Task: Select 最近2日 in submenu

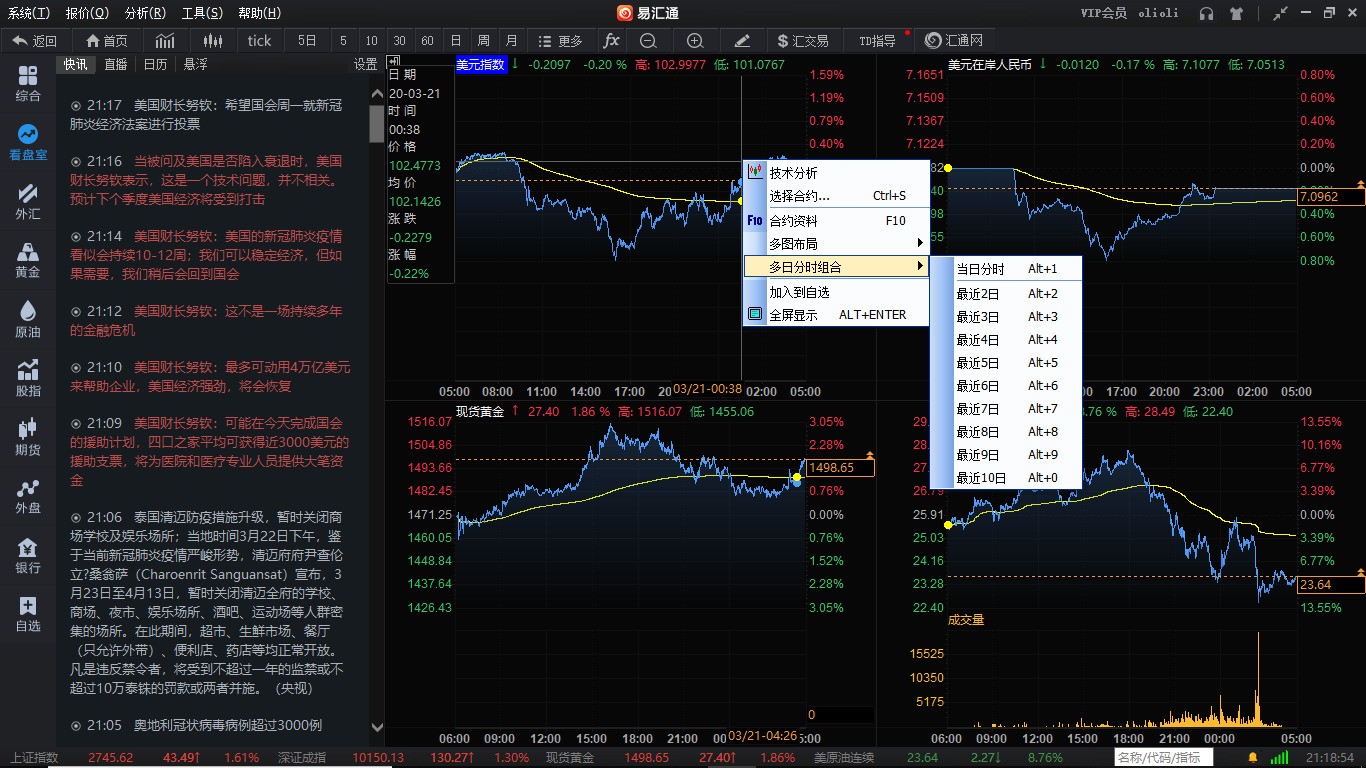Action: point(1006,294)
